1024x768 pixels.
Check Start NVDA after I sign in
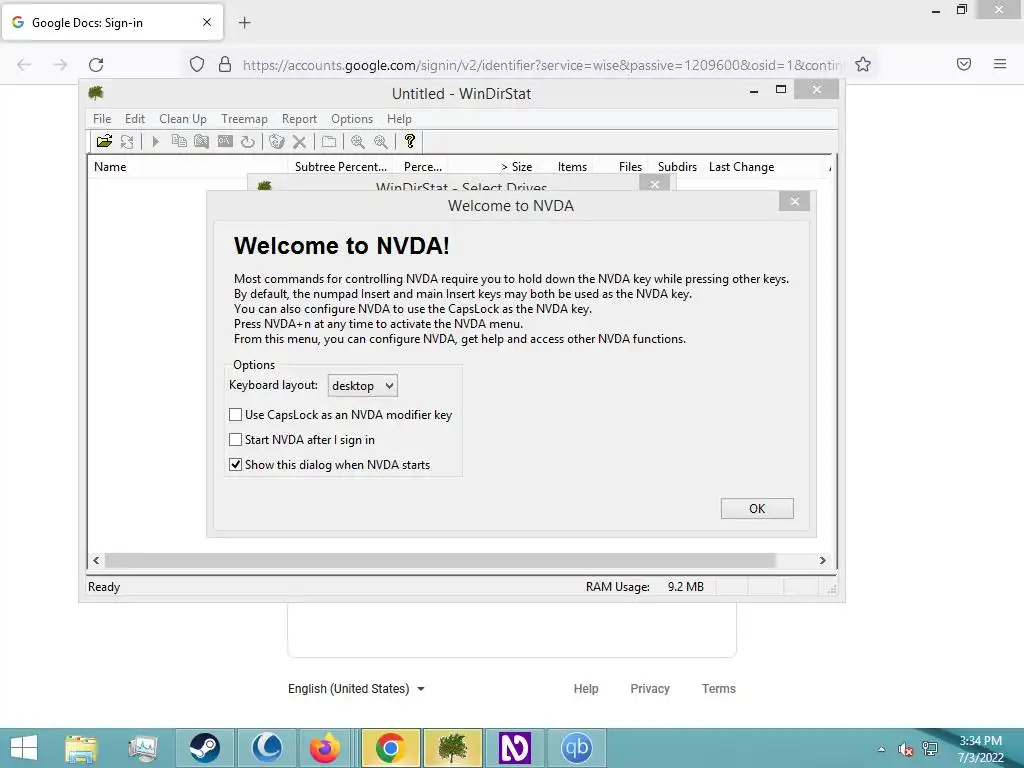coord(236,440)
